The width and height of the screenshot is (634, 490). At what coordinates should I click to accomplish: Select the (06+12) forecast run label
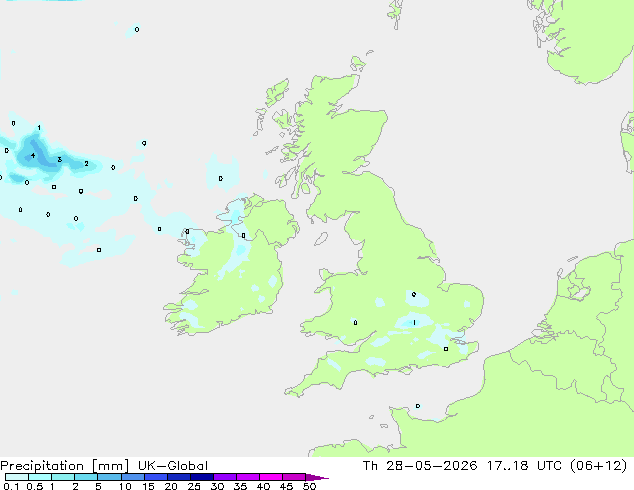coord(599,466)
